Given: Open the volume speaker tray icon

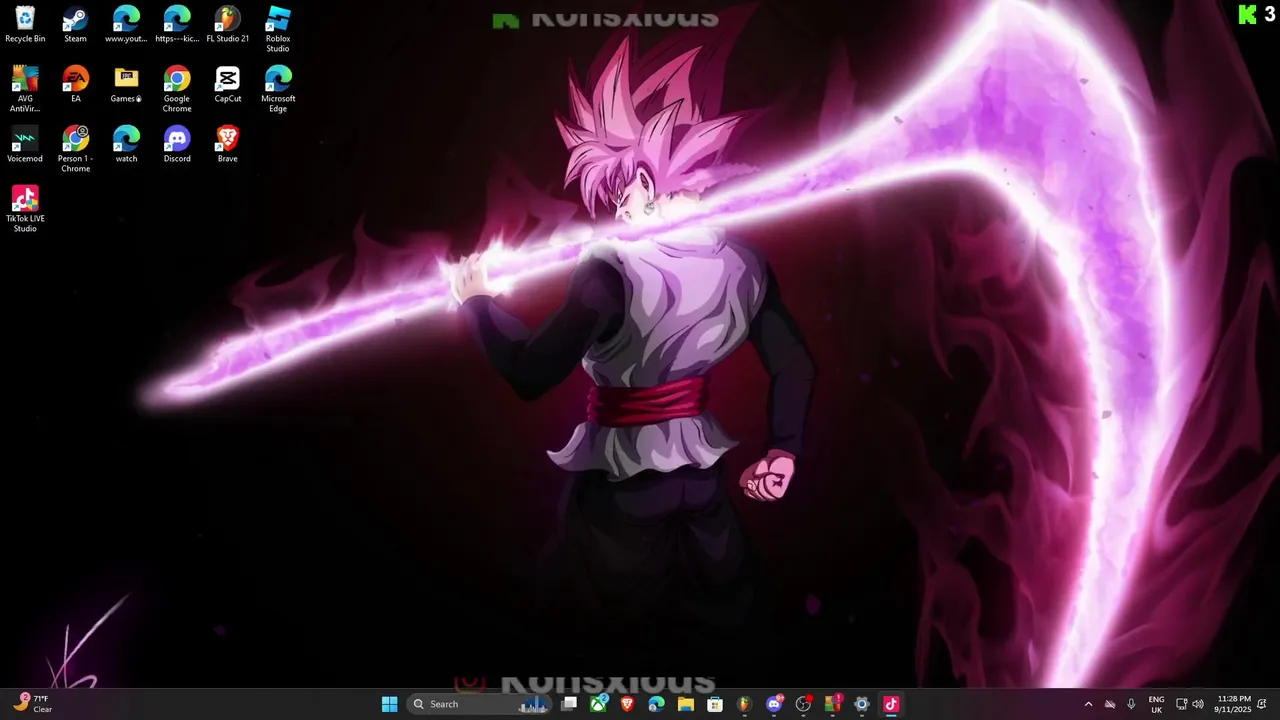Looking at the screenshot, I should [x=1198, y=704].
